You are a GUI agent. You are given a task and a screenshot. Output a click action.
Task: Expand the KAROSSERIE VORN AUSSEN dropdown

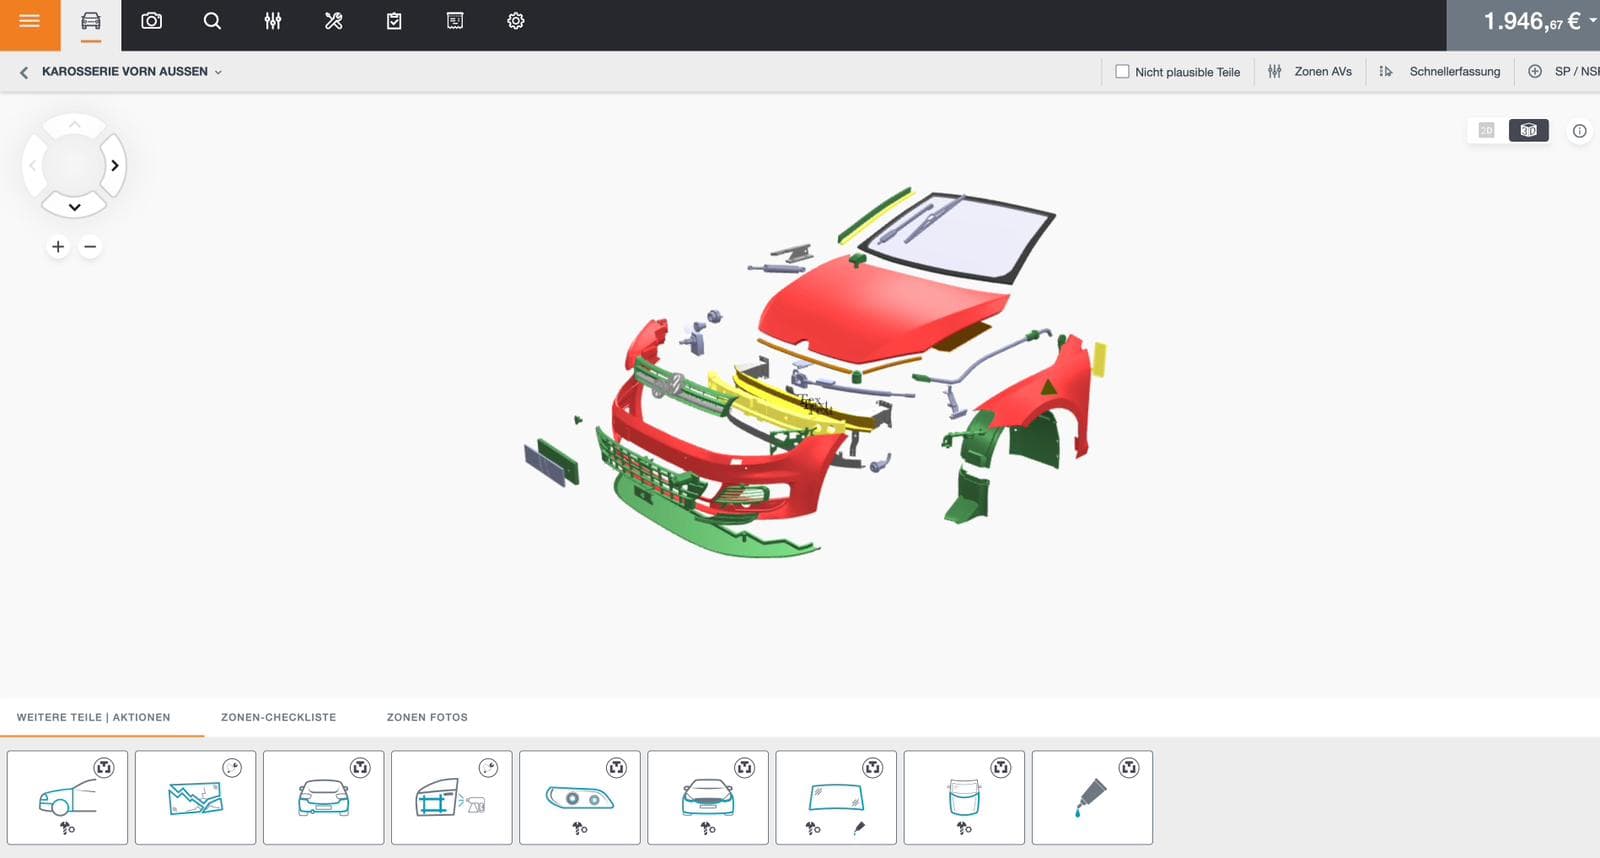132,72
